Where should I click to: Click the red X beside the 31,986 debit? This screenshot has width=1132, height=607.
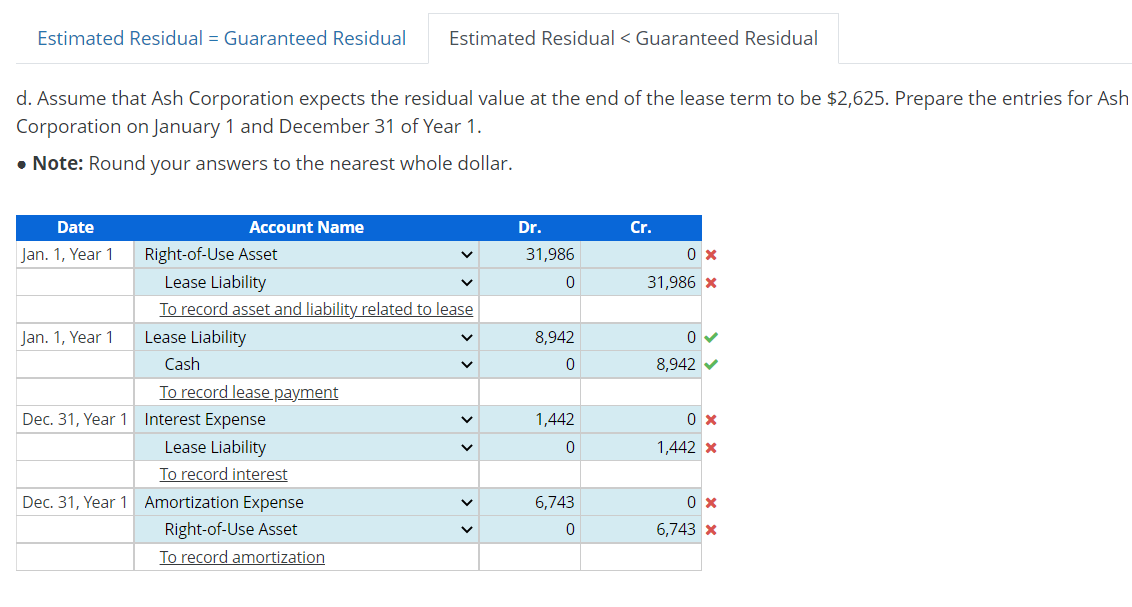(x=710, y=255)
